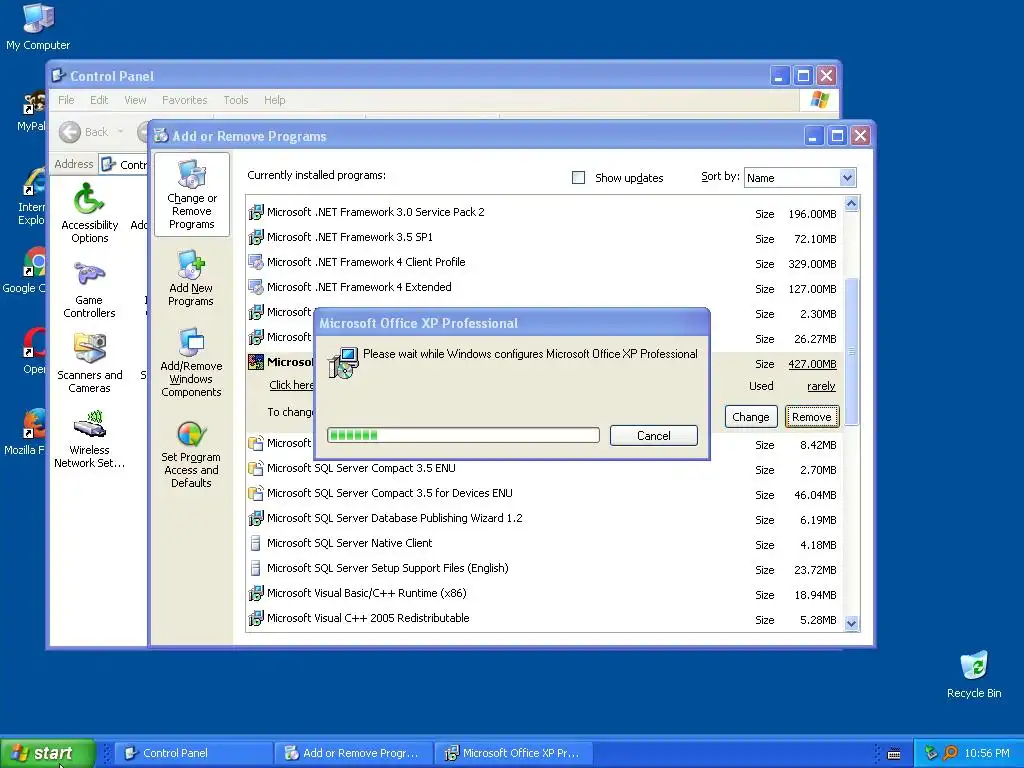The width and height of the screenshot is (1024, 768).
Task: Open Favorites menu in Control Panel
Action: click(x=184, y=100)
